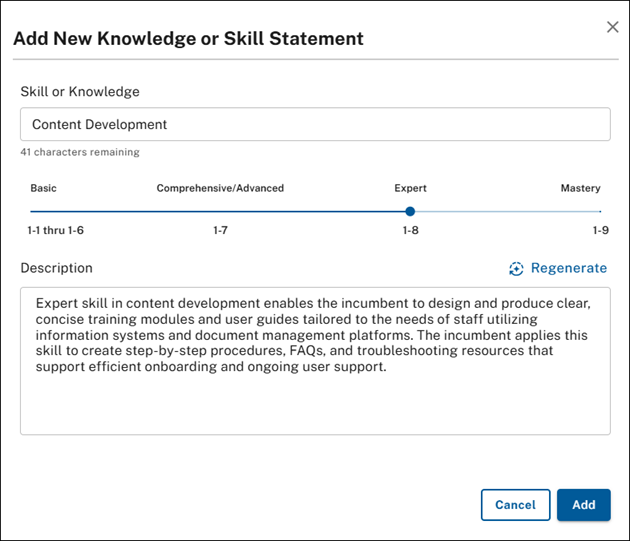This screenshot has height=541, width=630.
Task: Add the new skill statement
Action: tap(584, 505)
